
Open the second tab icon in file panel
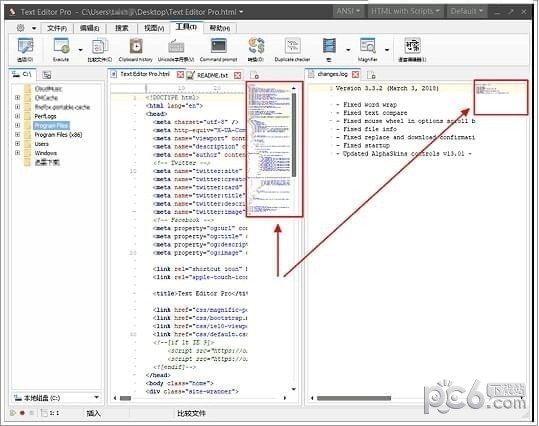tap(47, 75)
